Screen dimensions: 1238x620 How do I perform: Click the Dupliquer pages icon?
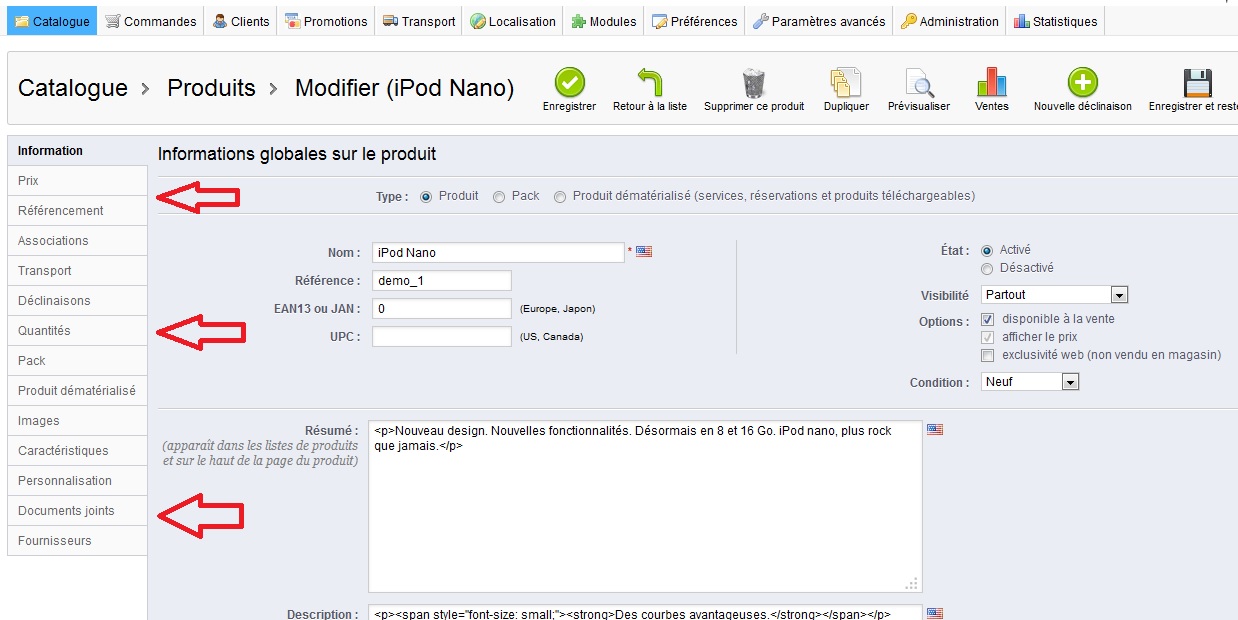846,82
